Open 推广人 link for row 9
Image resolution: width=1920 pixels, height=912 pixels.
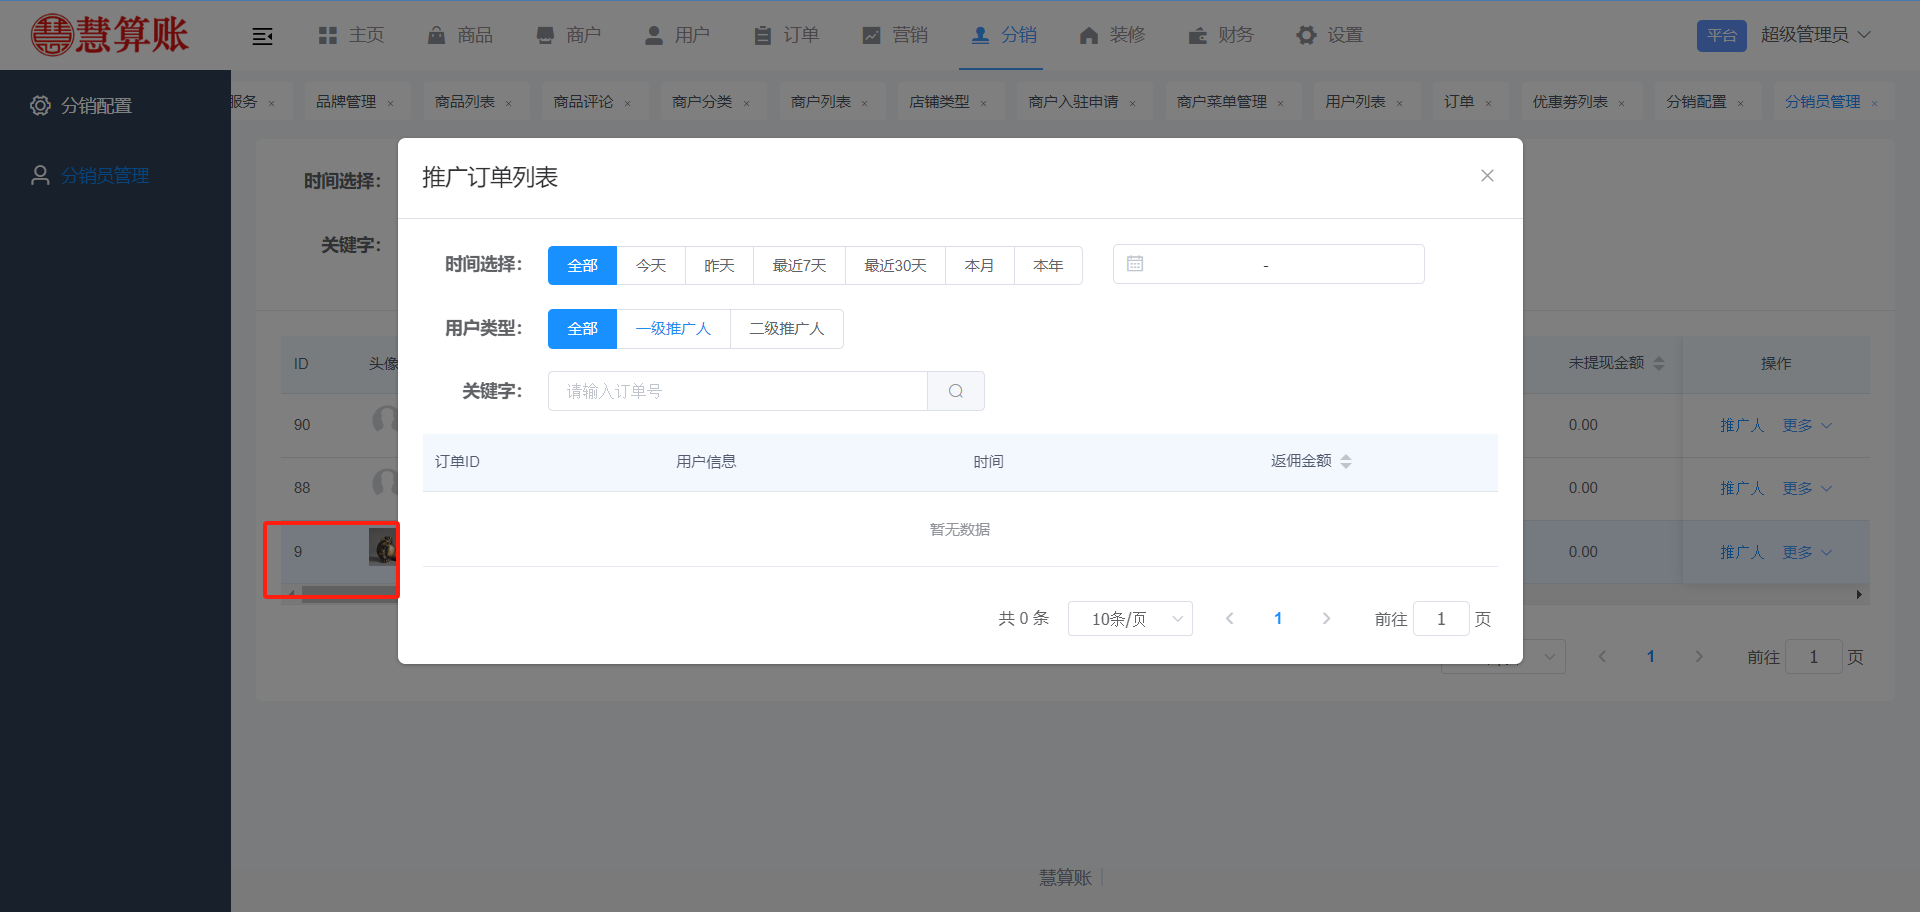point(1741,552)
